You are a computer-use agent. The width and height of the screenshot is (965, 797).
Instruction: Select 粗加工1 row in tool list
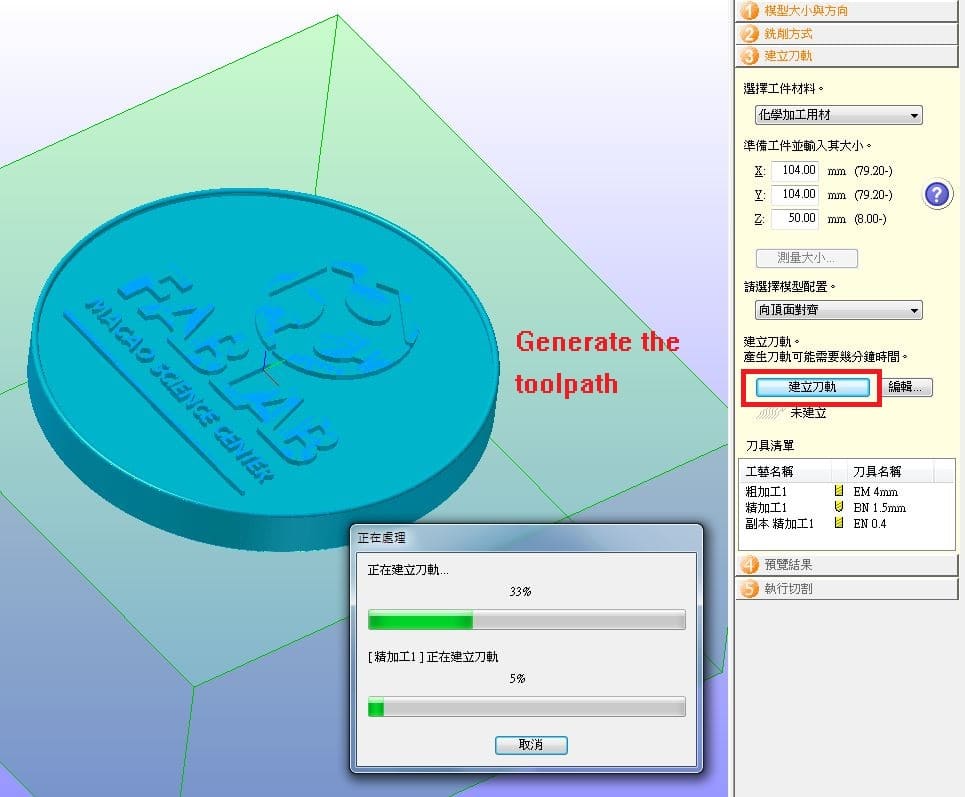click(x=846, y=492)
